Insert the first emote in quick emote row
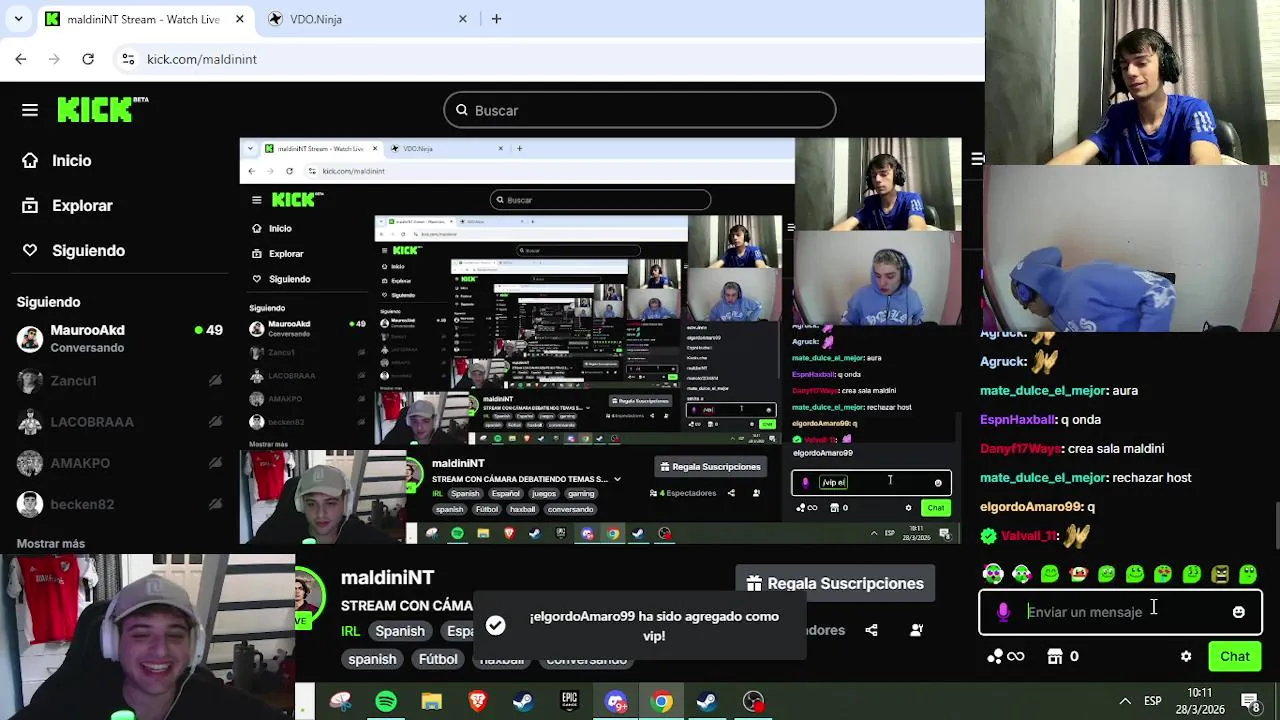 (992, 574)
